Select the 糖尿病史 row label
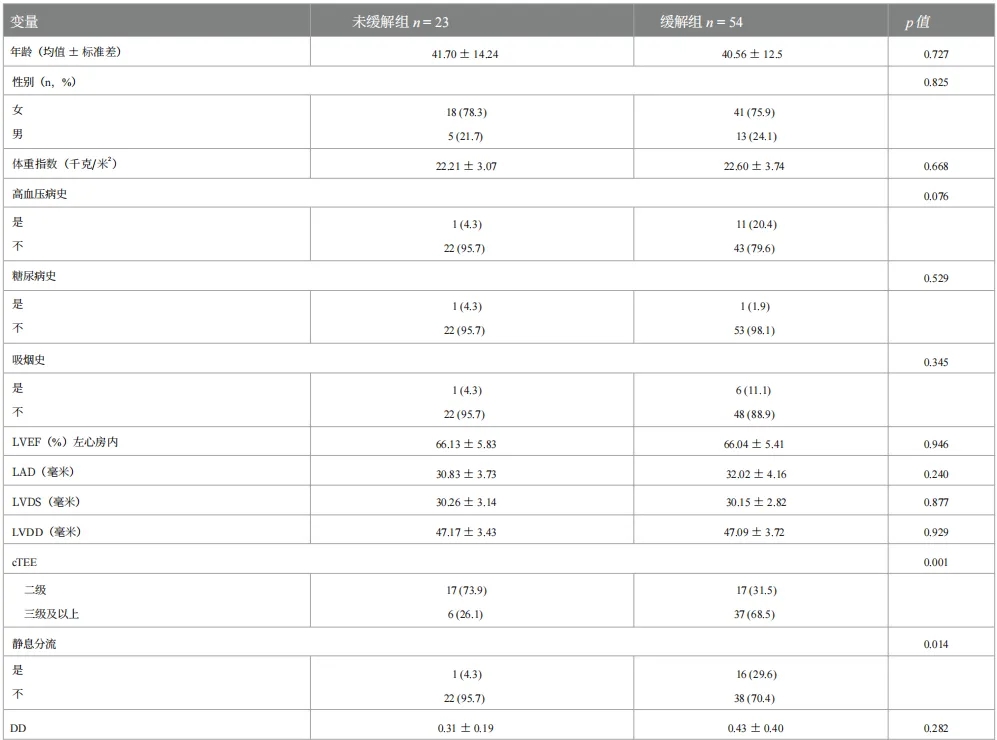997x740 pixels. pos(34,276)
